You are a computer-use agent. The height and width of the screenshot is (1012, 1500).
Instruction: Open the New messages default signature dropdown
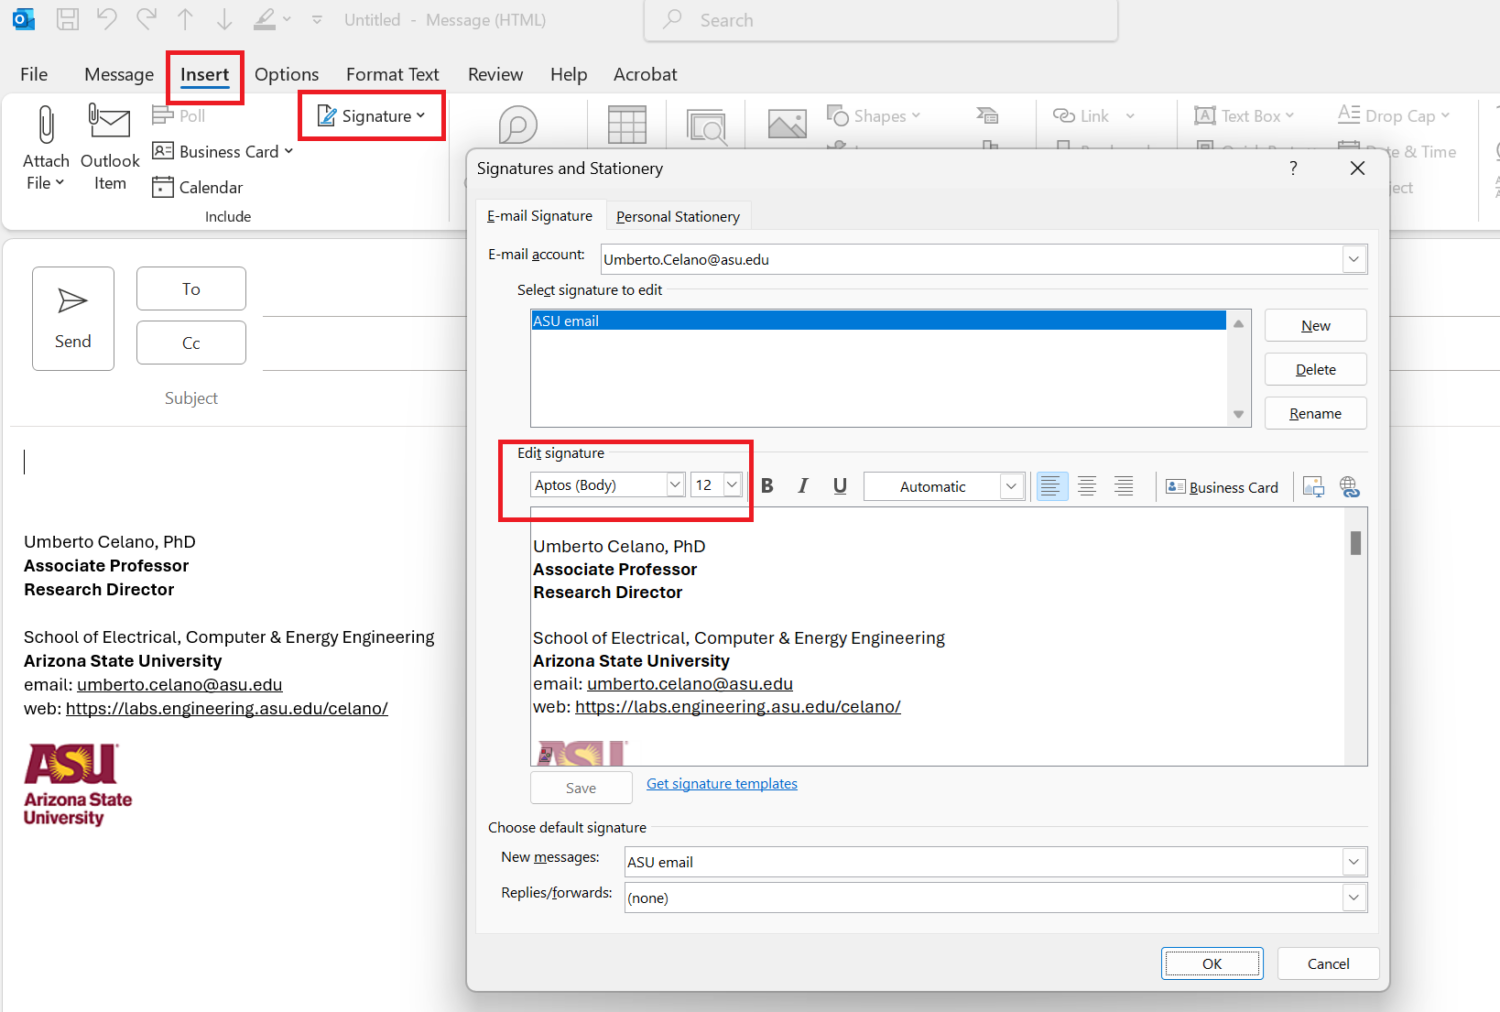[x=1353, y=862]
